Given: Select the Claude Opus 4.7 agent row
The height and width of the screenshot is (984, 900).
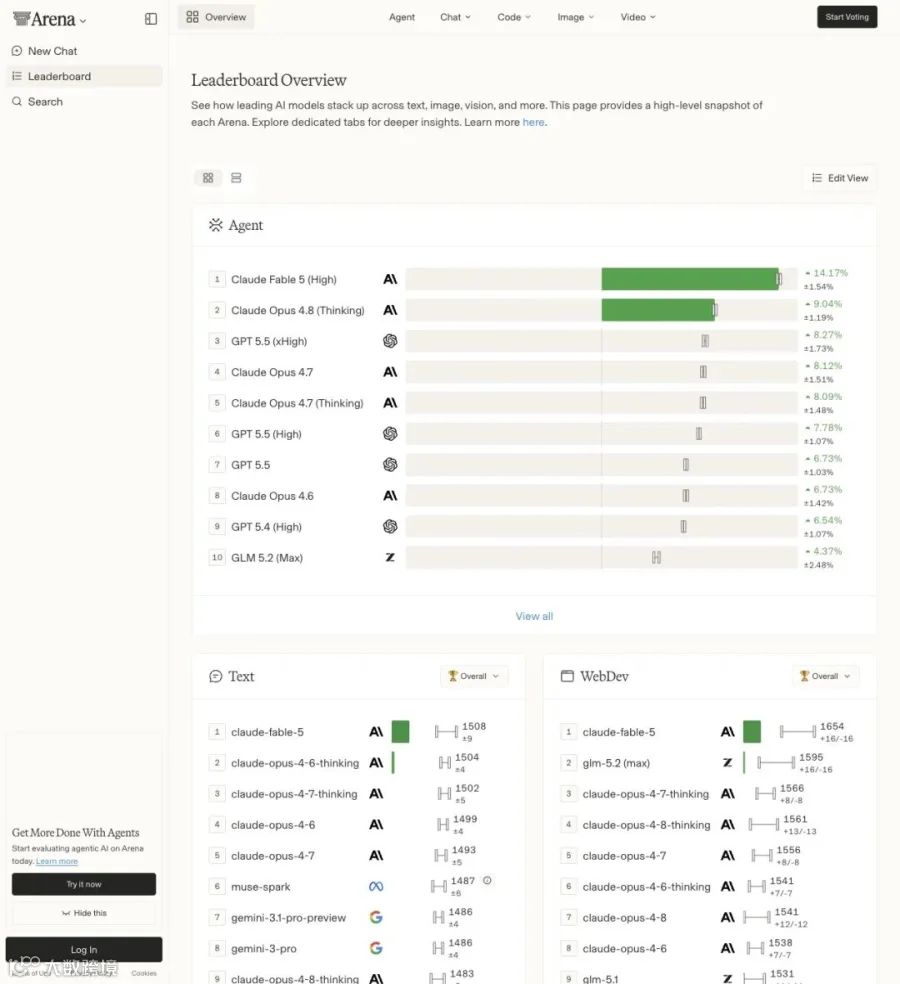Looking at the screenshot, I should click(533, 372).
